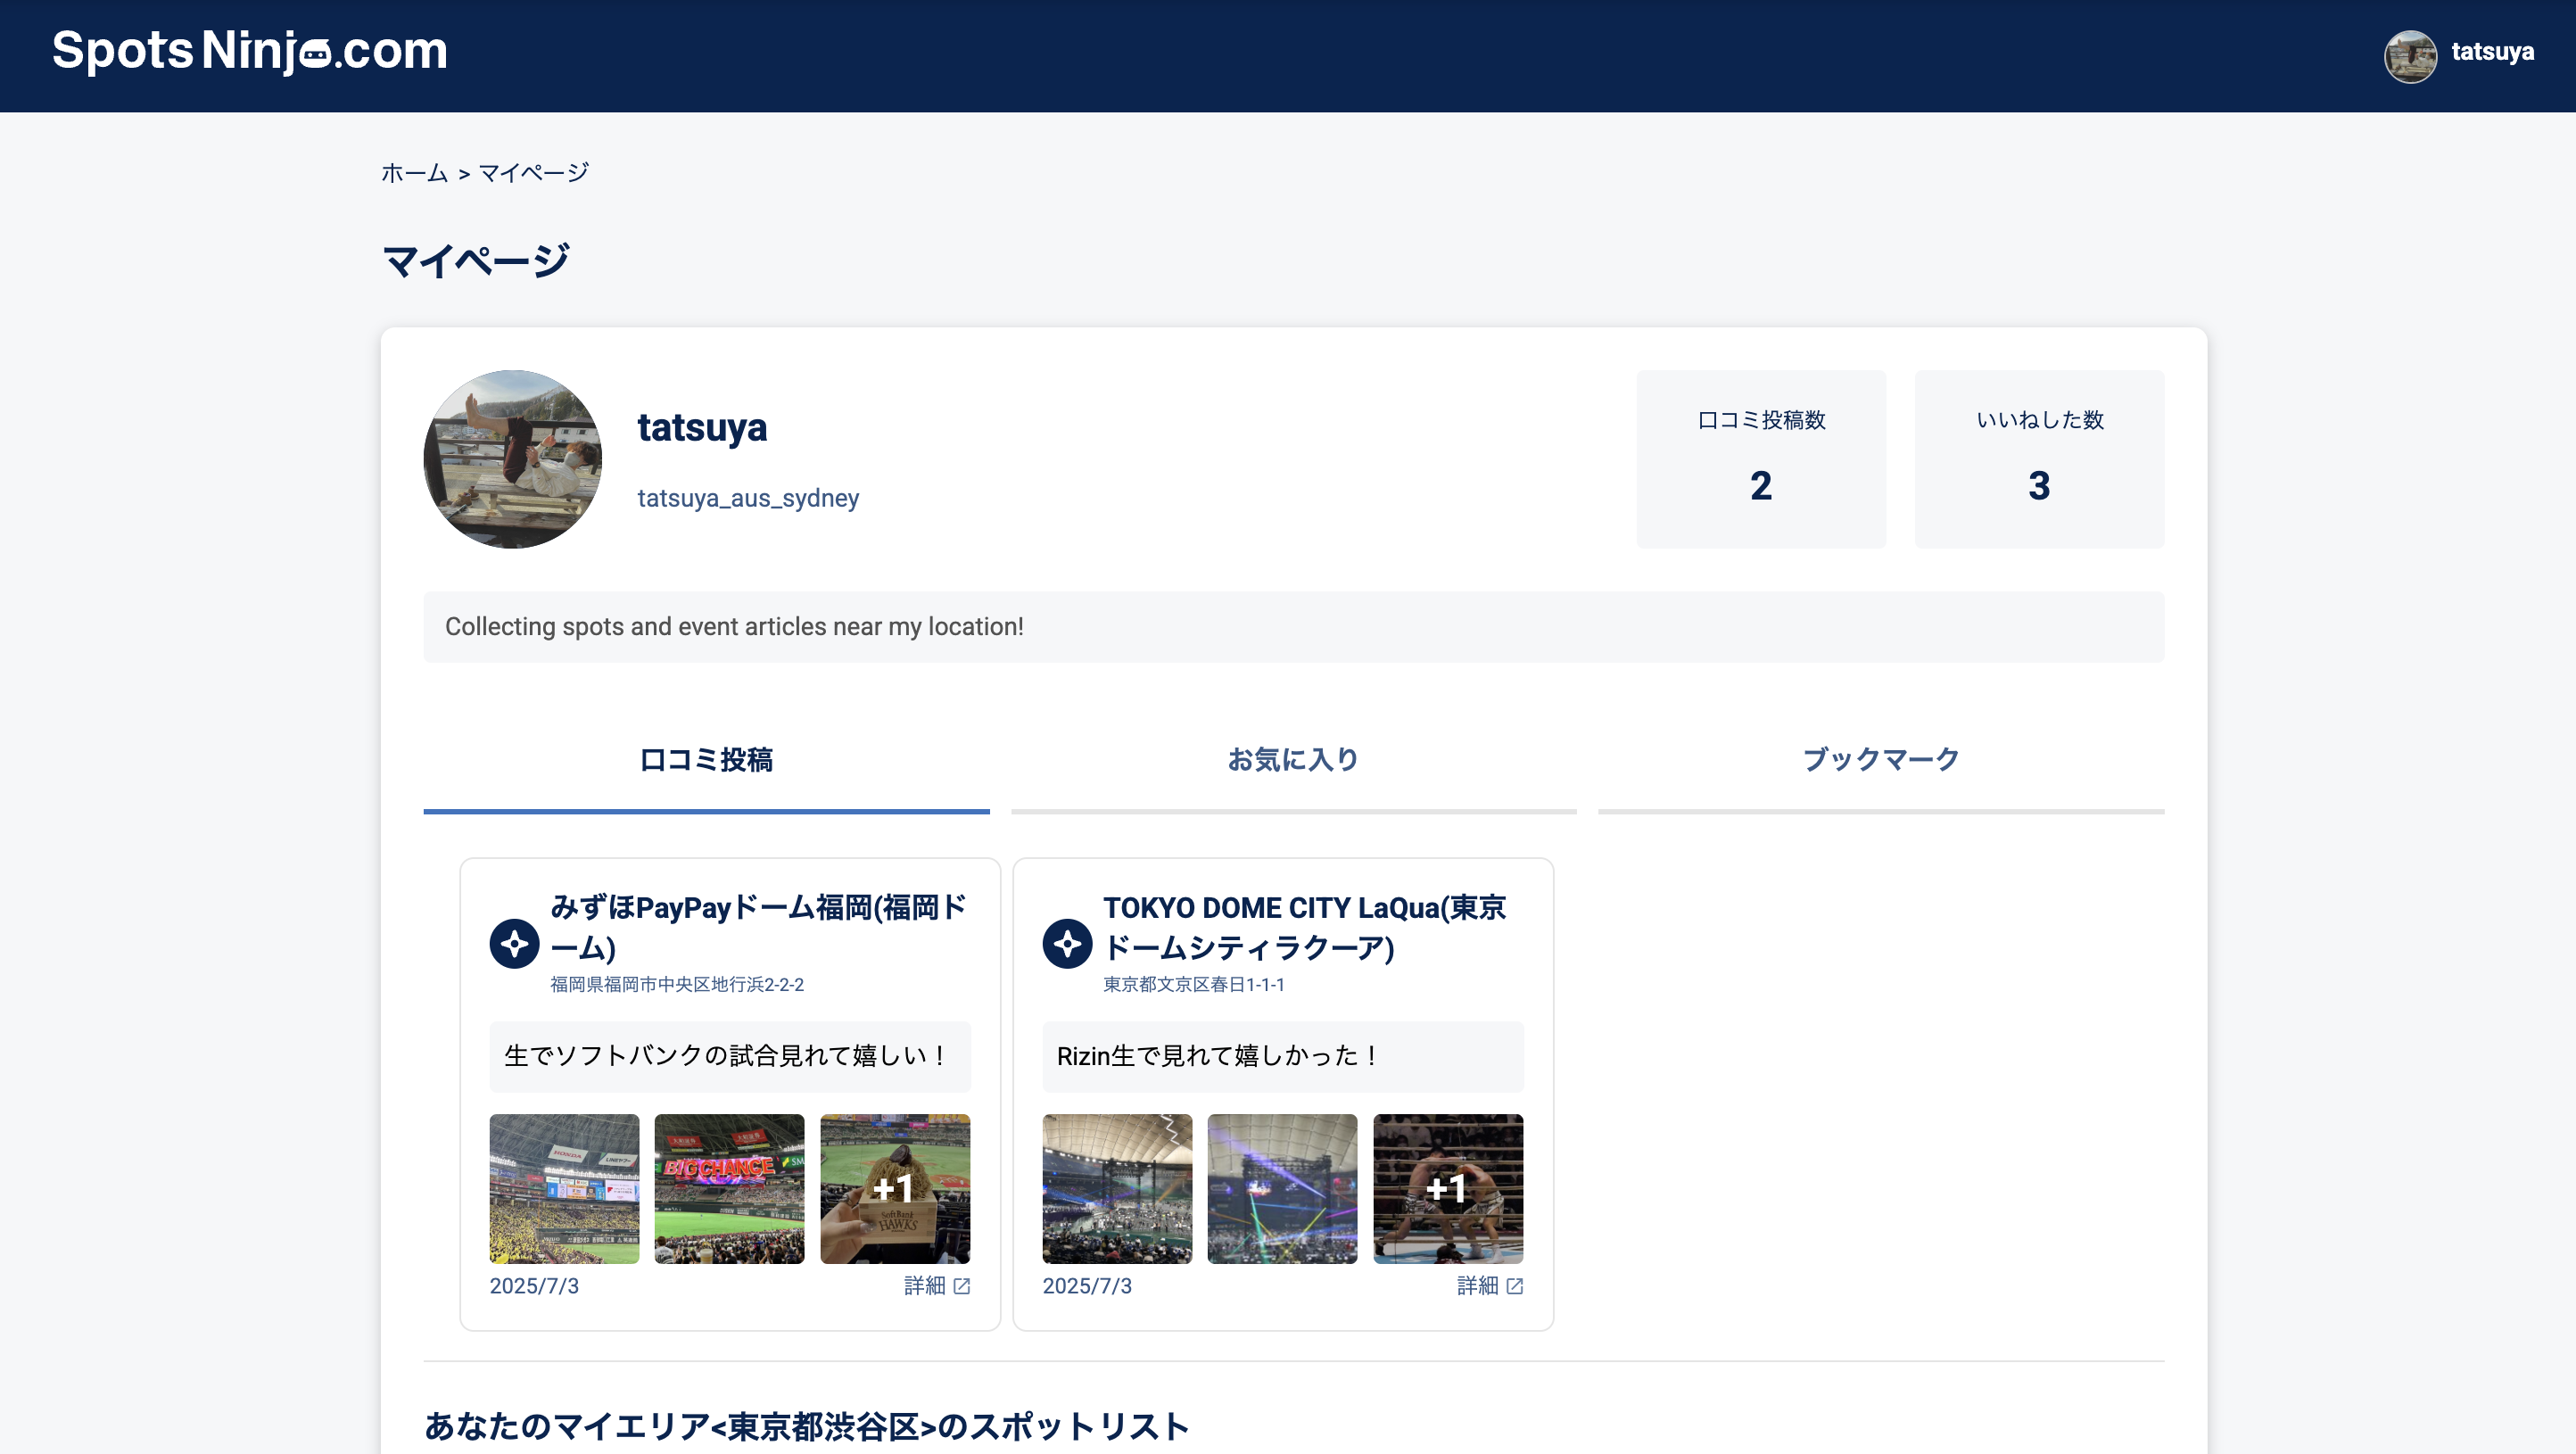Screen dimensions: 2576x1454
Task: Click the compass icon beside TOKYO DOME CITY
Action: click(1067, 943)
